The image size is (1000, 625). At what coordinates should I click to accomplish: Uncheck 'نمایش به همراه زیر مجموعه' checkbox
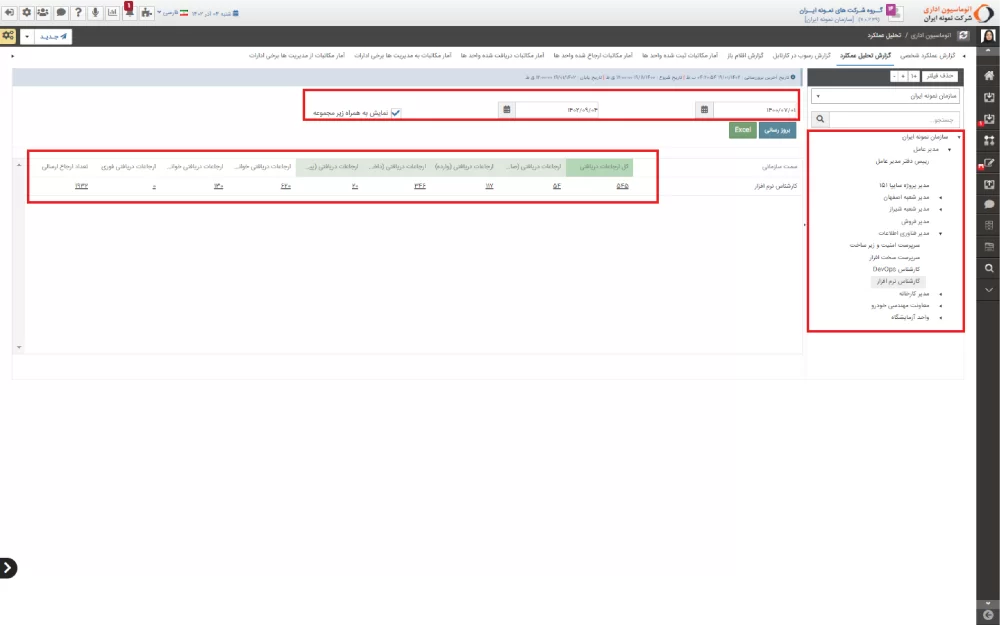(396, 113)
